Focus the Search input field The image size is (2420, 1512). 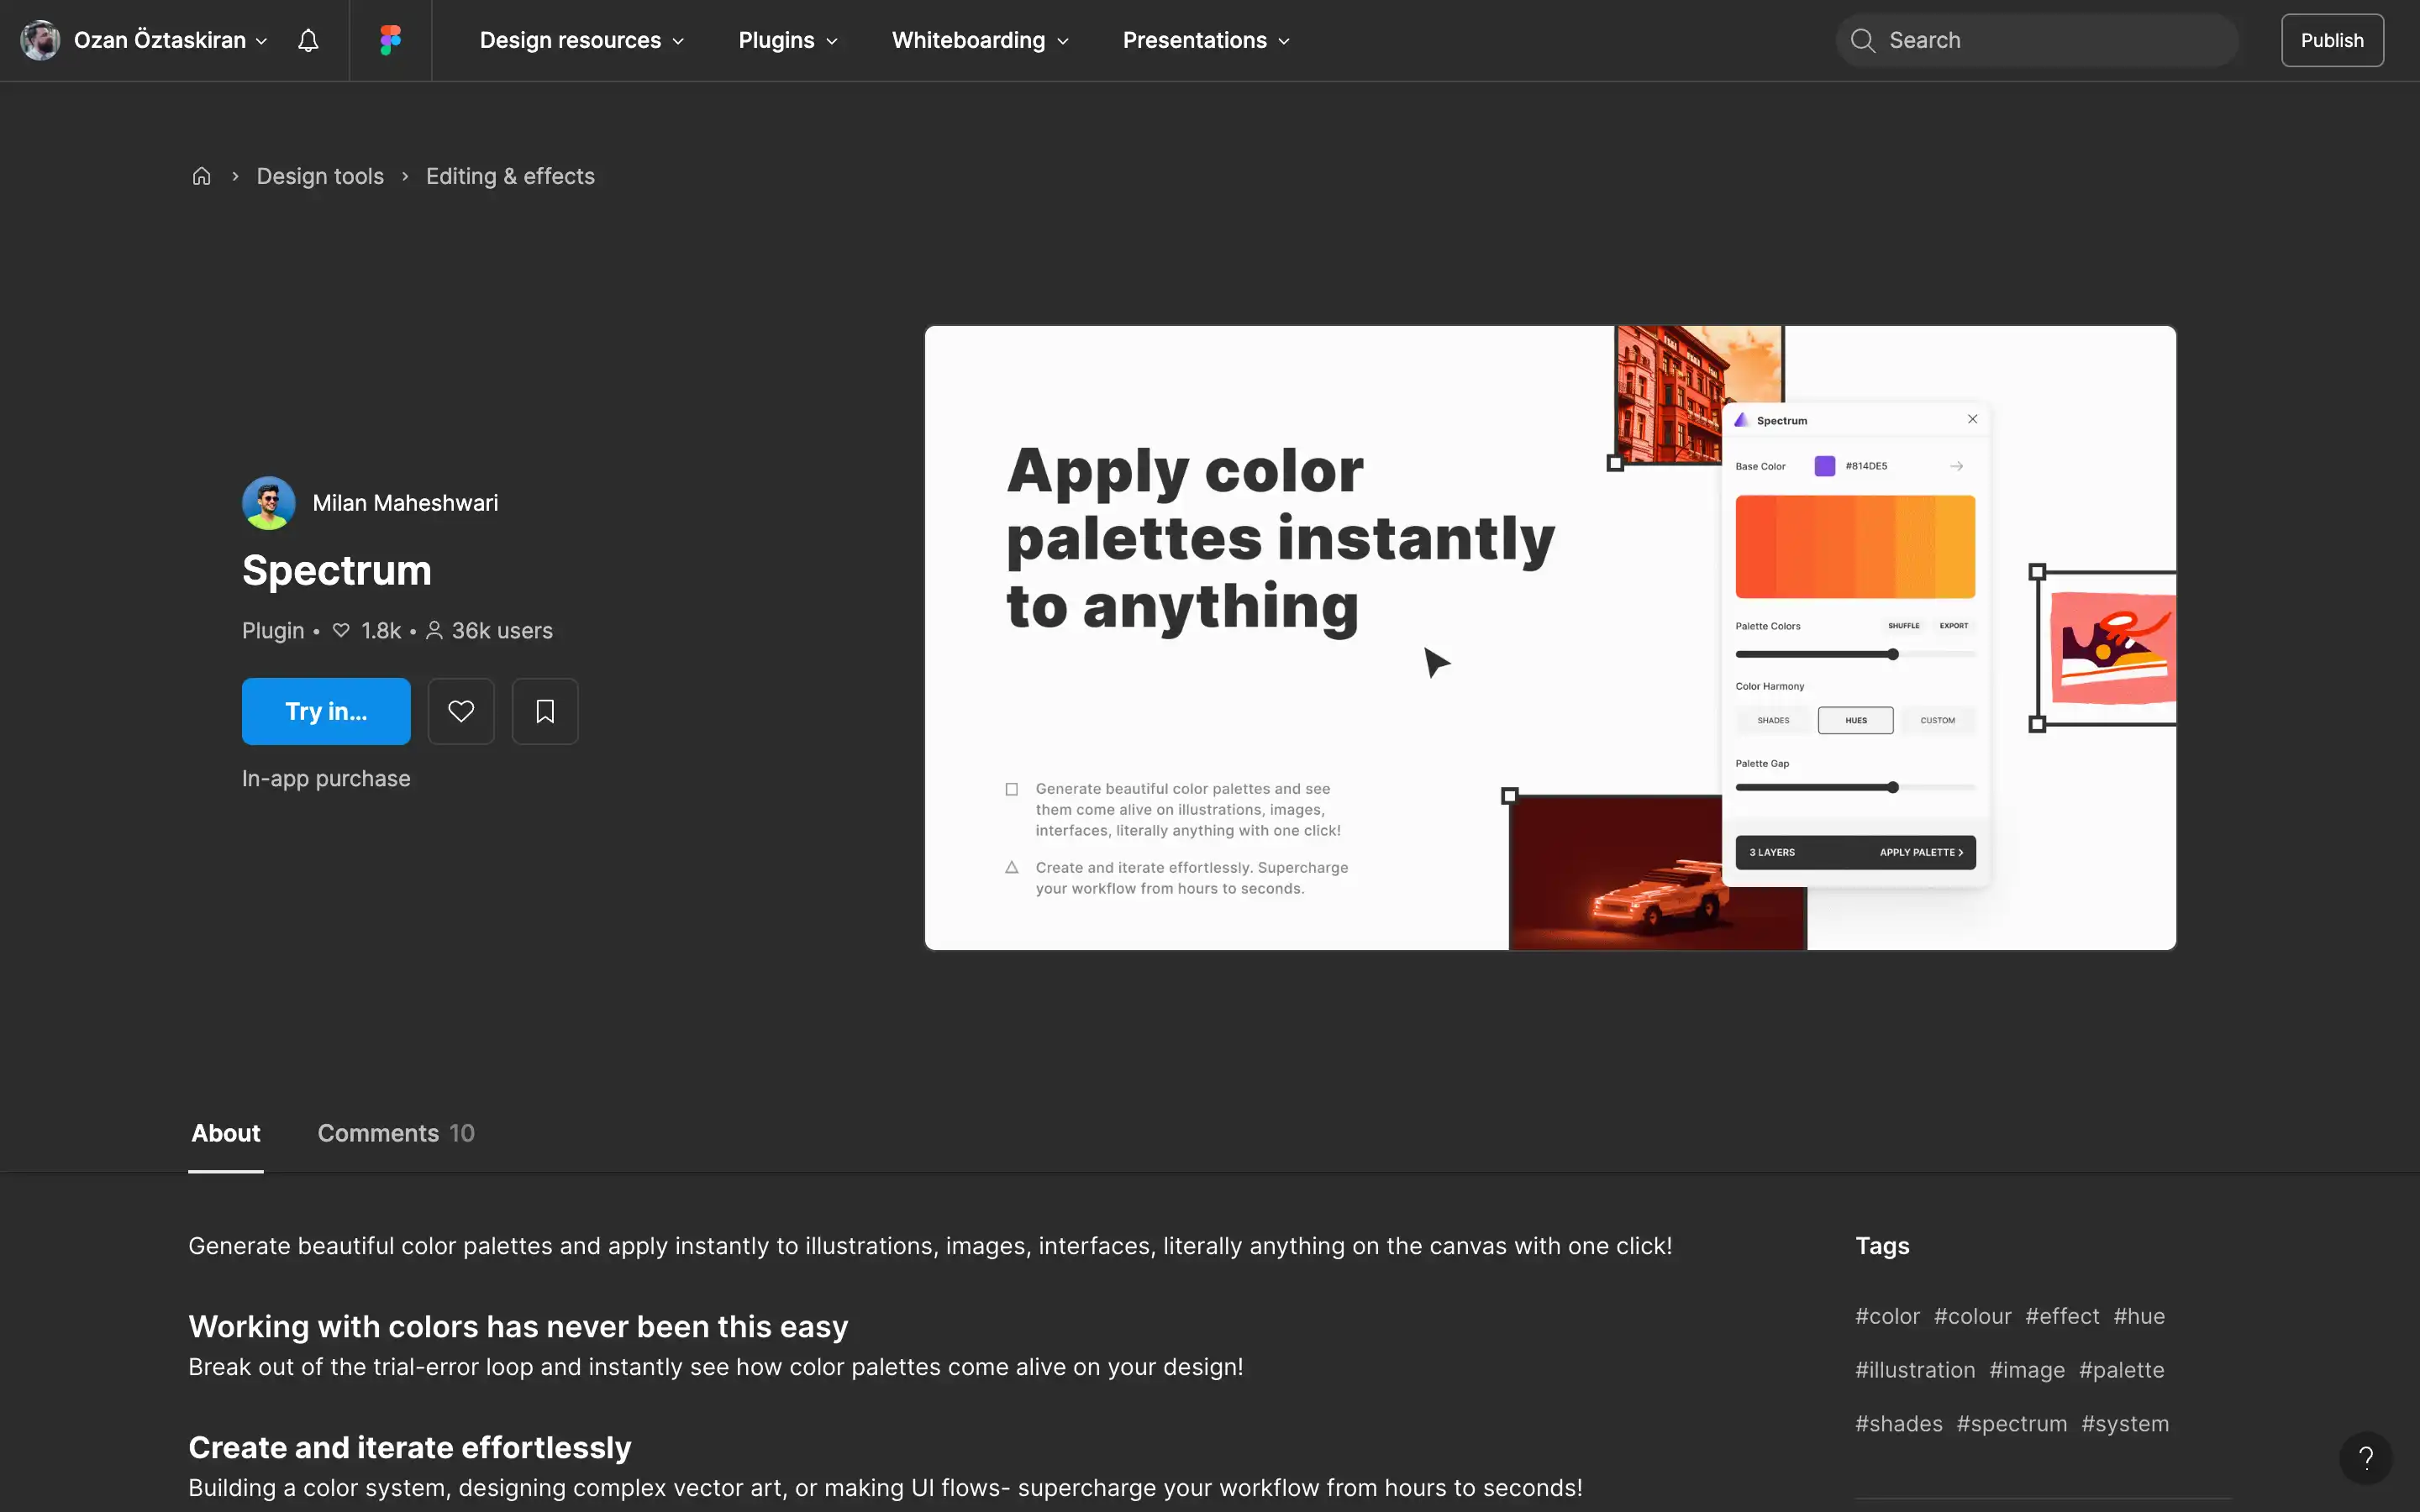(2037, 40)
